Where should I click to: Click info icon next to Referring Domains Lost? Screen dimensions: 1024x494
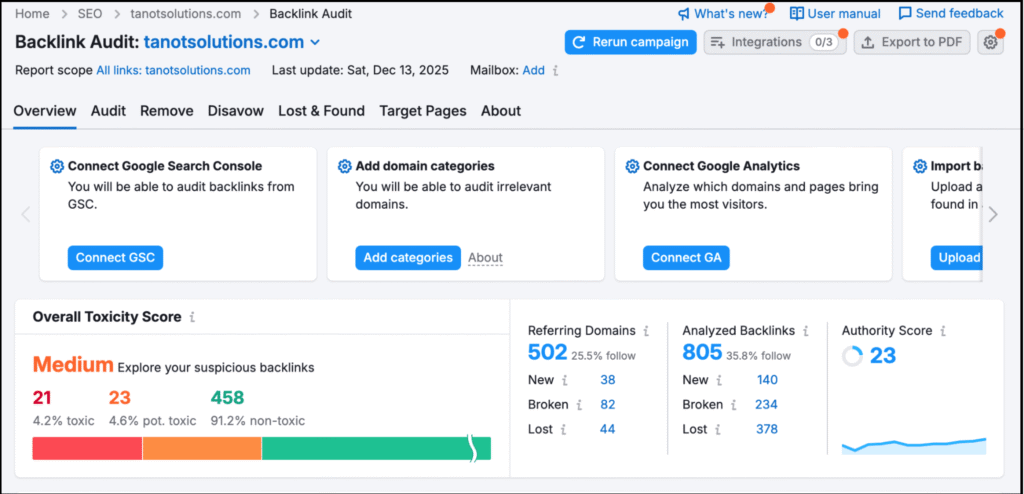coord(564,430)
